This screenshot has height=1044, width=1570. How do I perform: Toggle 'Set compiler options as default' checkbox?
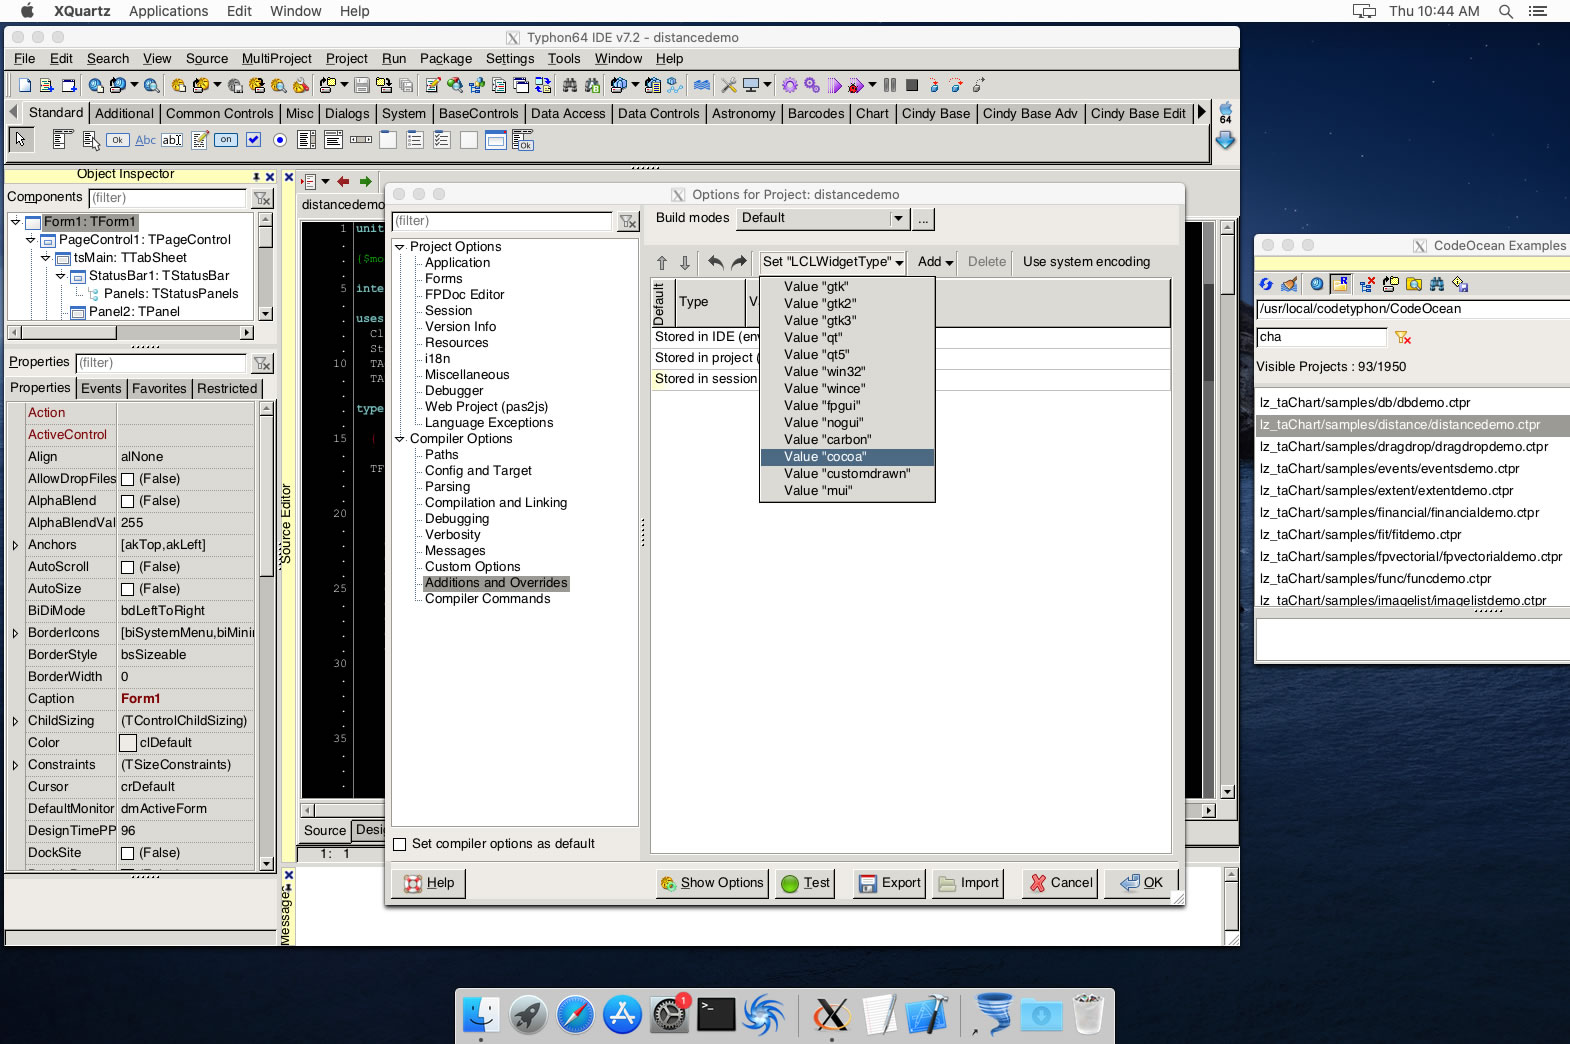[x=400, y=844]
